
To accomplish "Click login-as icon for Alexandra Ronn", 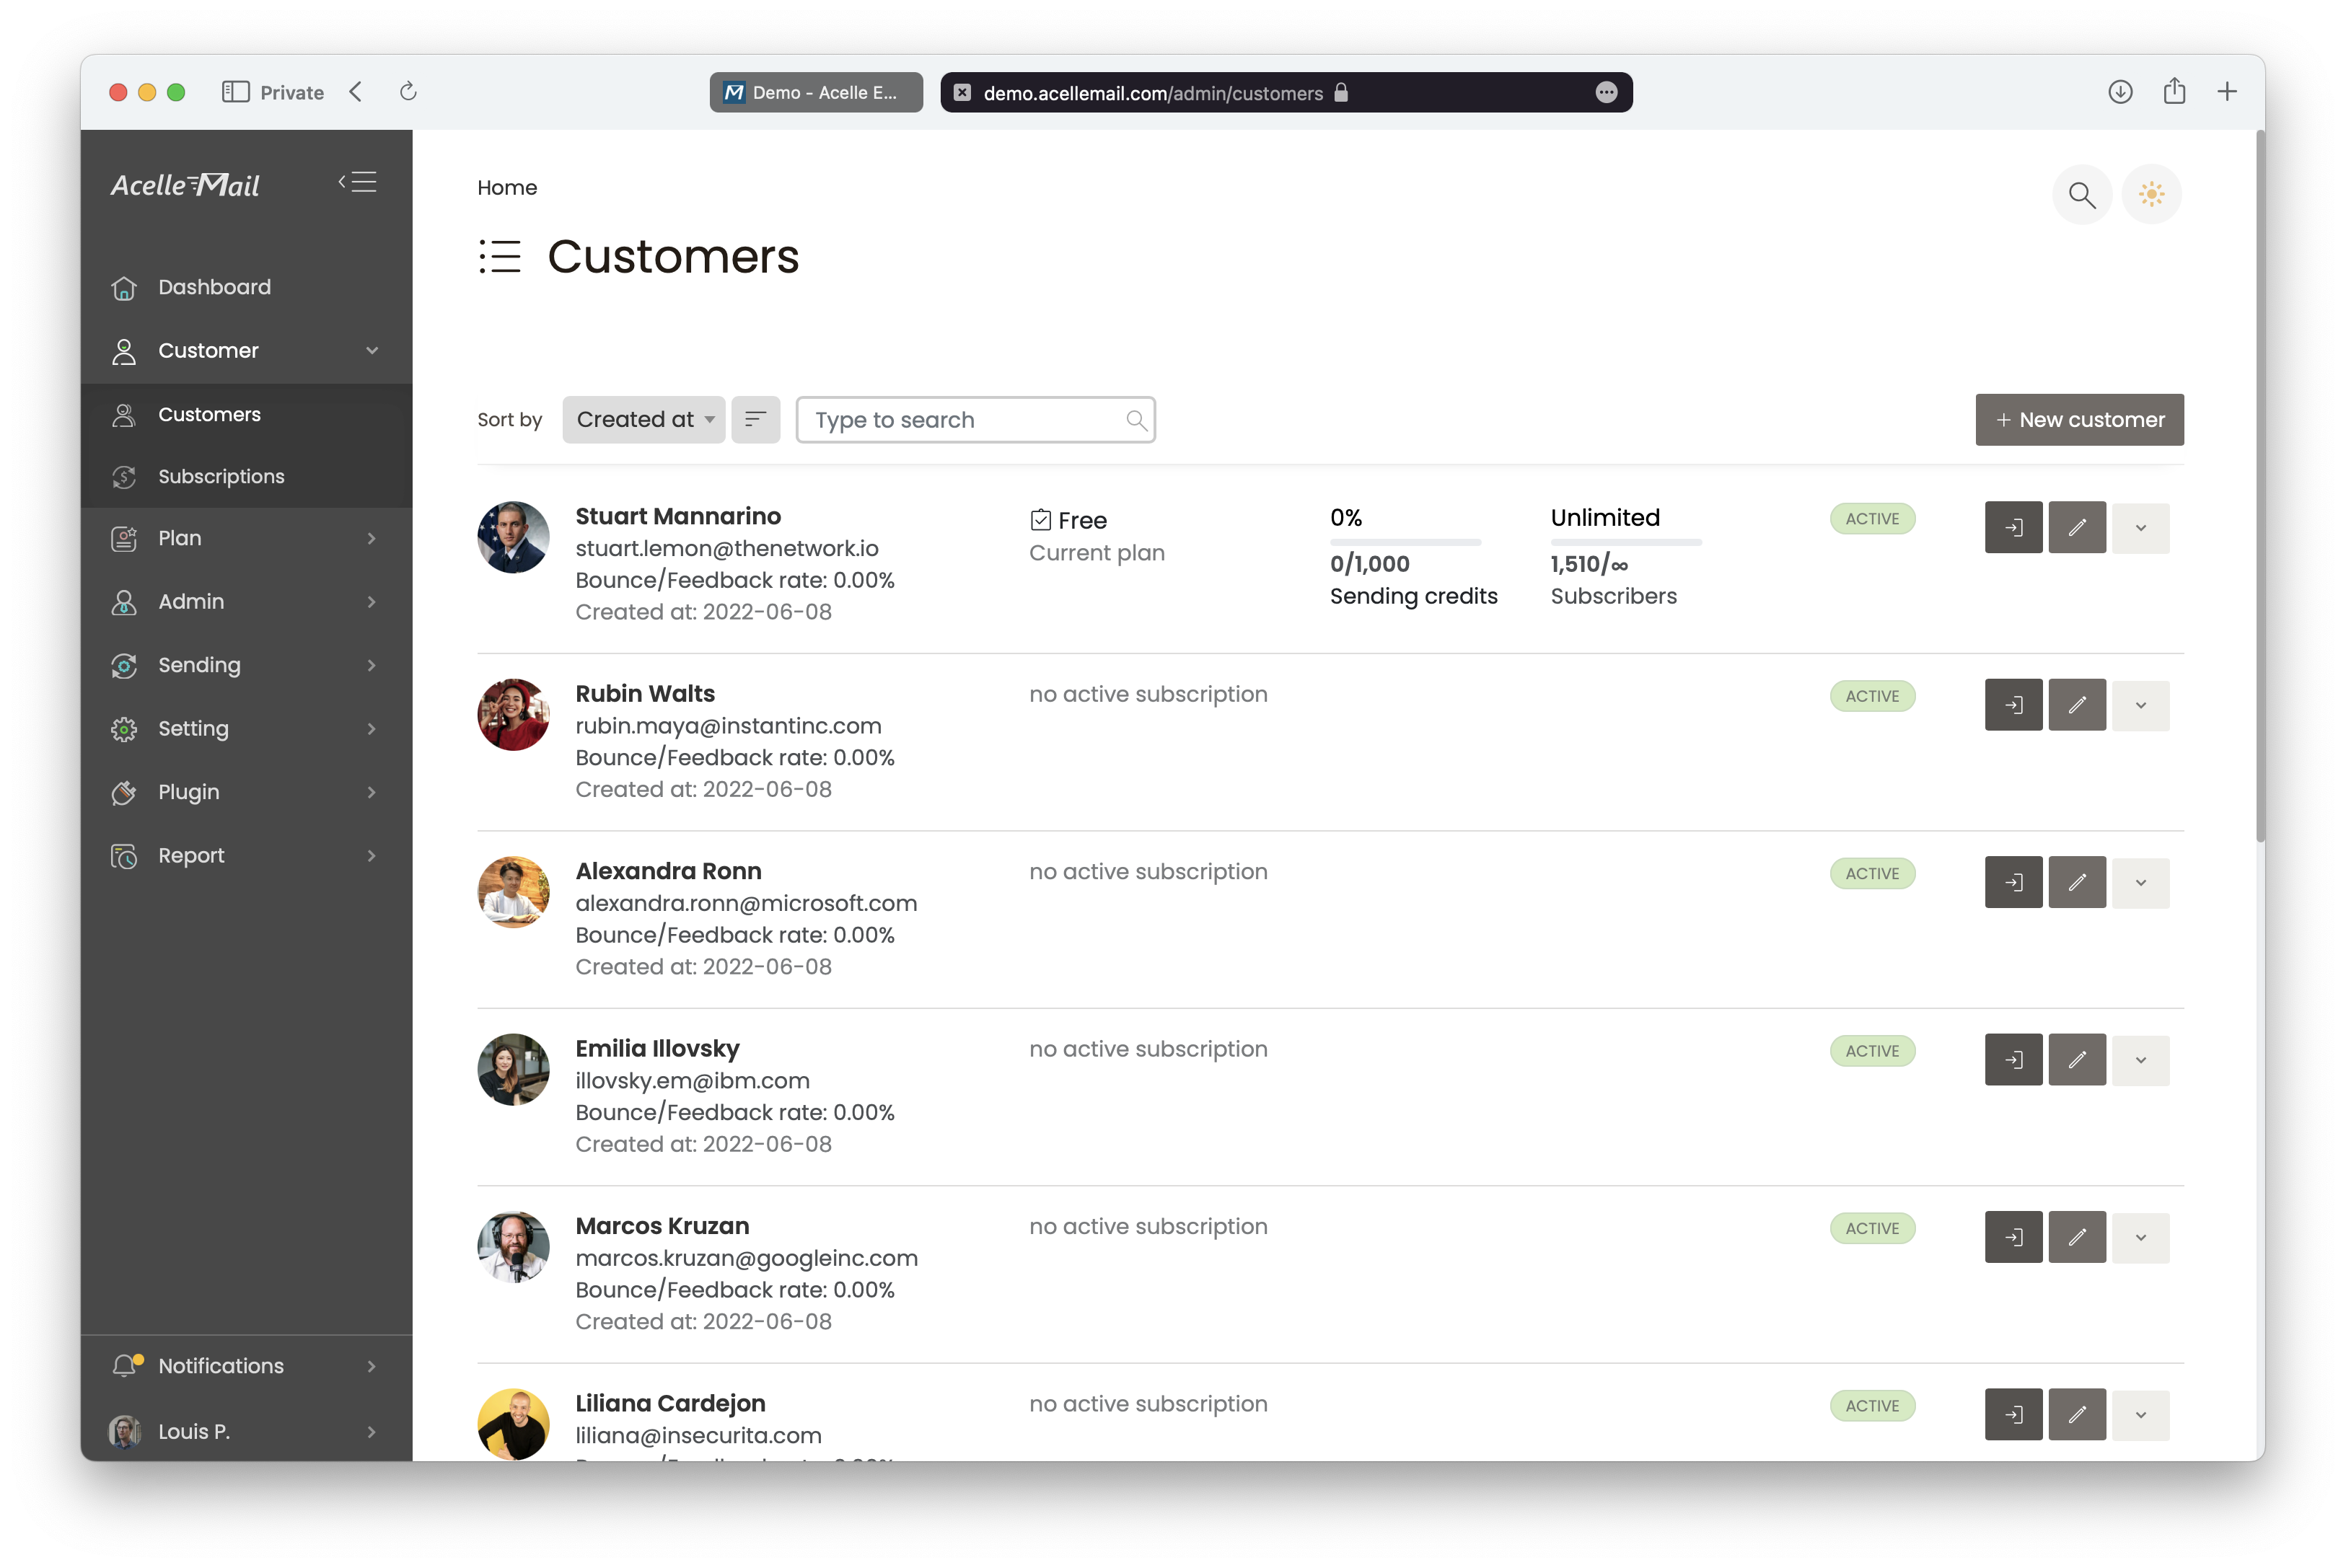I will click(2013, 882).
